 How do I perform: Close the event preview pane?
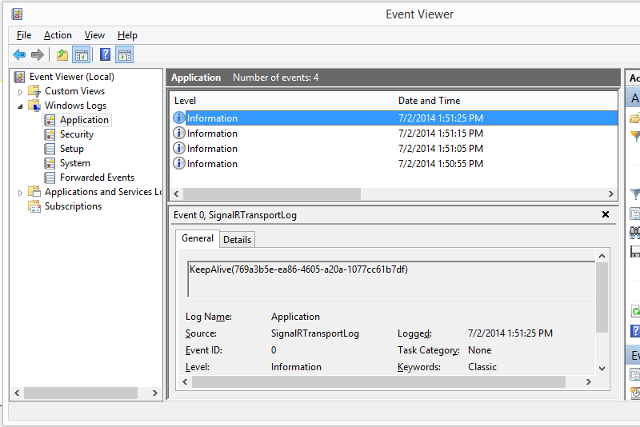[605, 214]
